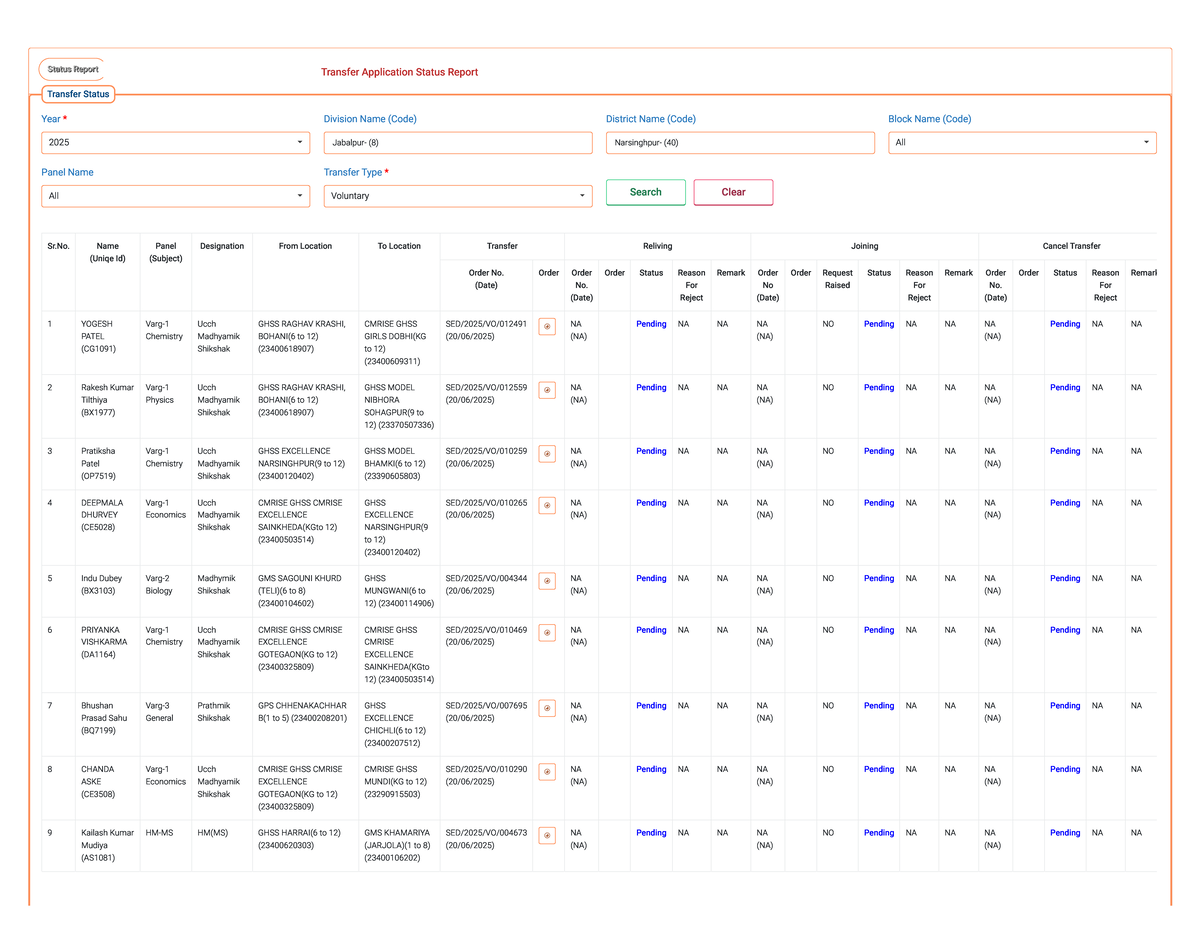Open transfer order icon for Priyanka Vishkarma
1200x927 pixels.
(x=547, y=633)
